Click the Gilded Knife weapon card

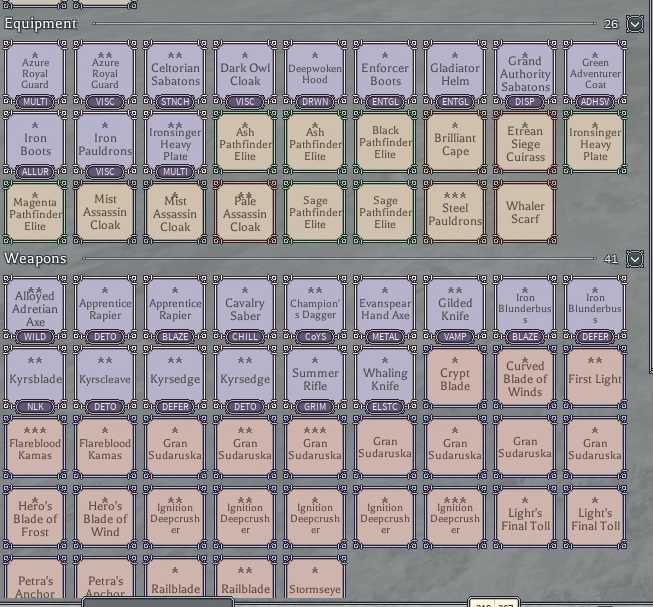pos(455,308)
